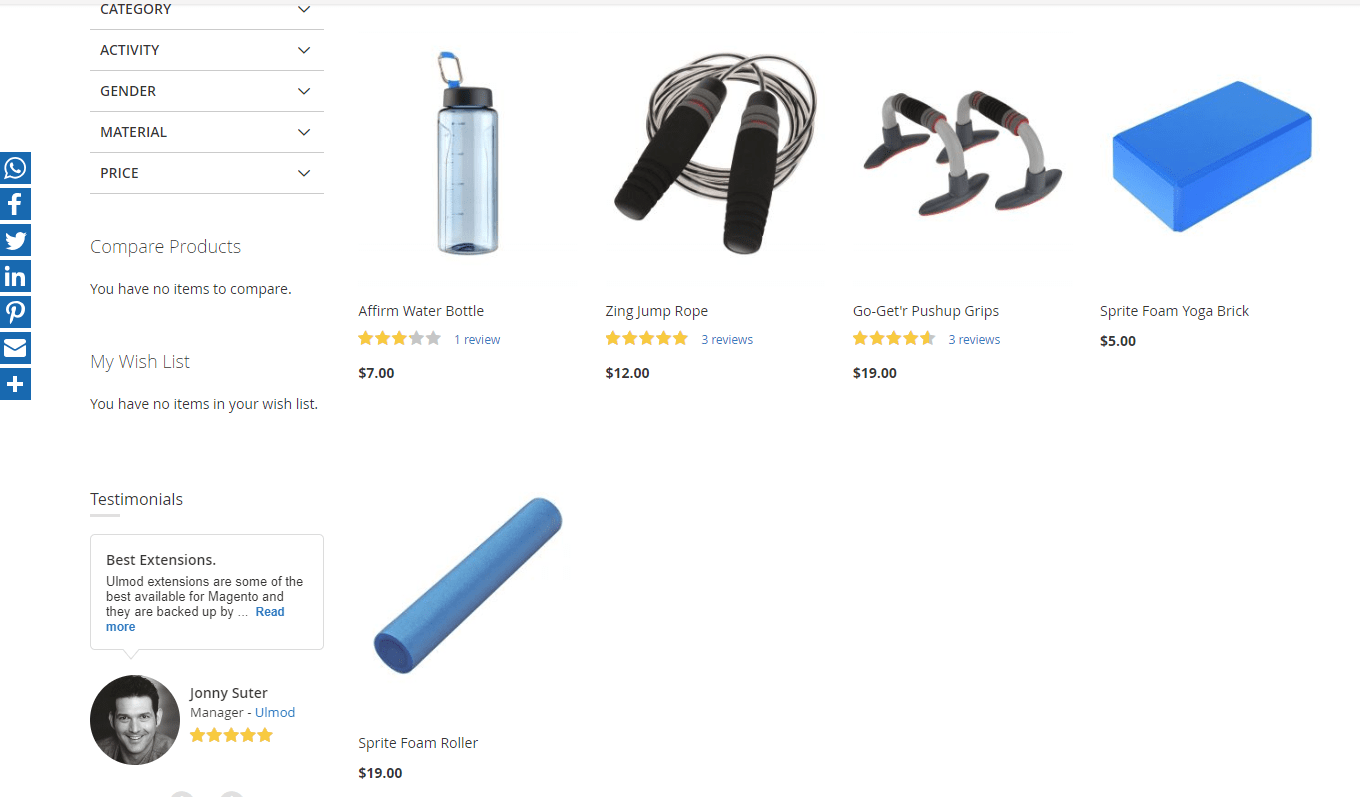Expand the Activity filter
This screenshot has height=797, width=1360.
click(207, 50)
